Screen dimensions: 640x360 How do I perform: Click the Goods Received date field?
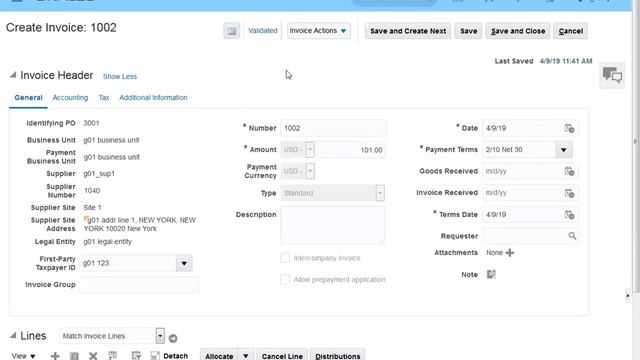tap(522, 171)
